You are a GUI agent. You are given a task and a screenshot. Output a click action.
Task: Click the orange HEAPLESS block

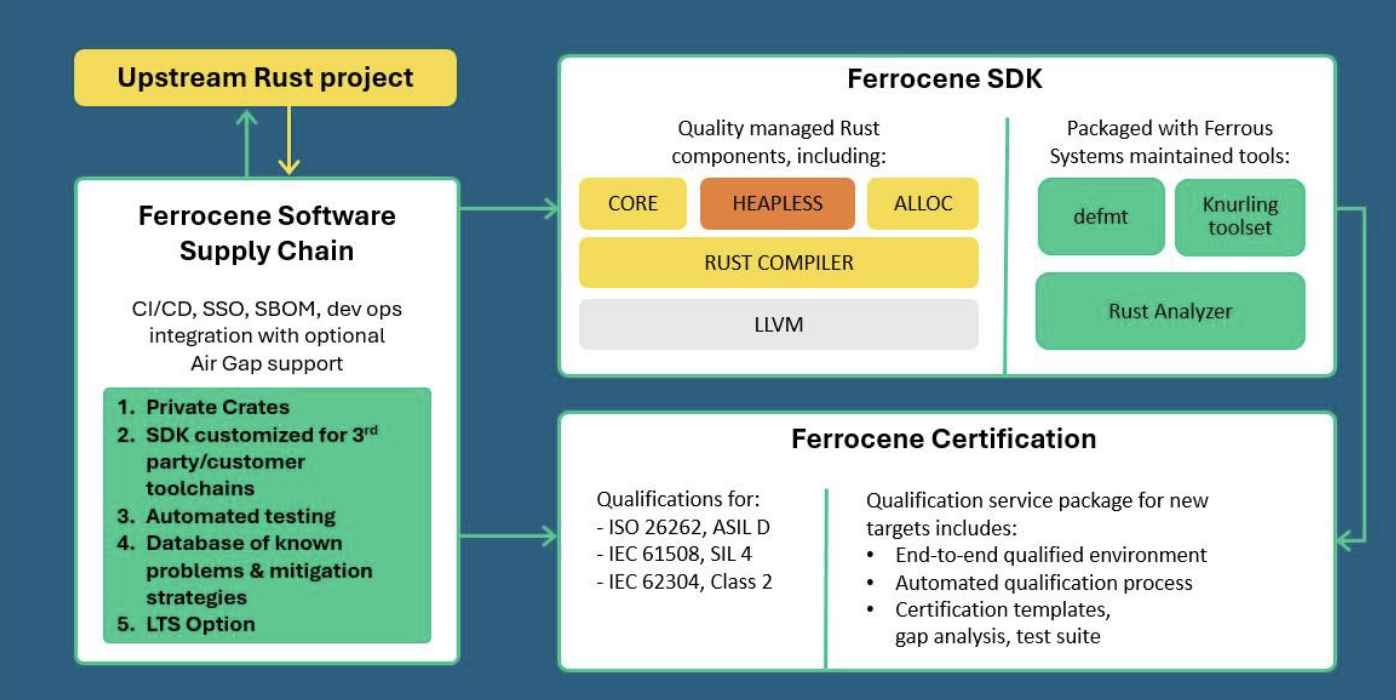click(777, 204)
